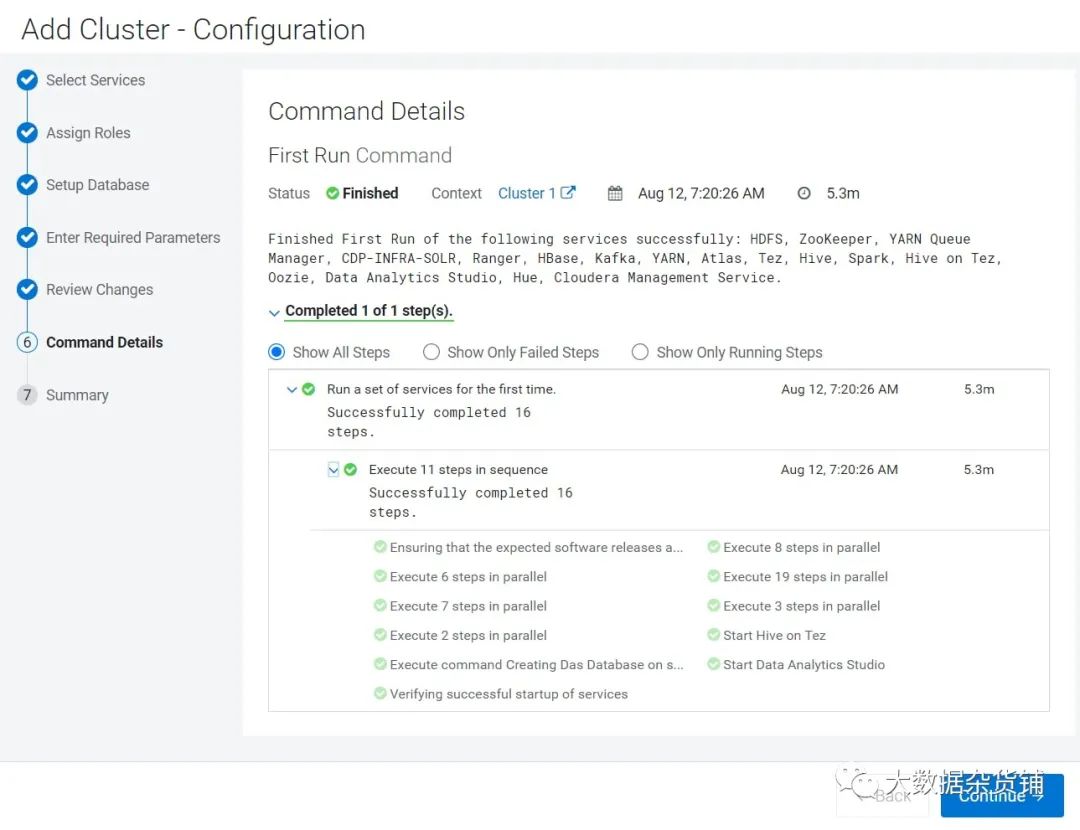Screen dimensions: 1080x830
Task: Click check icon for Verifying successful startup
Action: [380, 693]
